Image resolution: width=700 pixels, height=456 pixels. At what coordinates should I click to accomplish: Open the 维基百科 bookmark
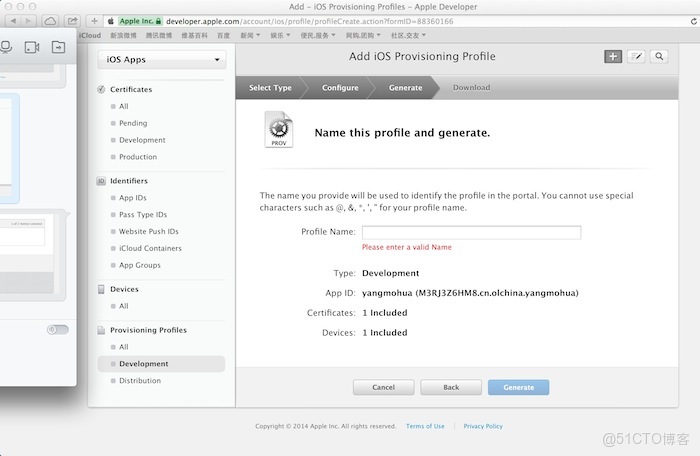point(194,35)
